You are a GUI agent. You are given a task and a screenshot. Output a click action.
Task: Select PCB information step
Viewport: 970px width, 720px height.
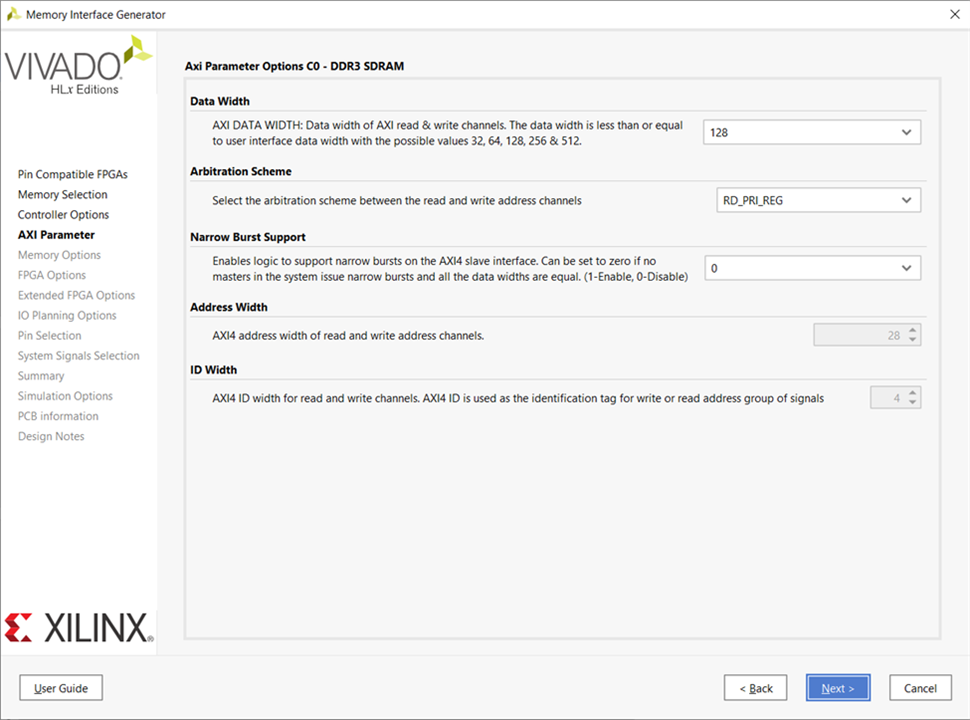[58, 416]
